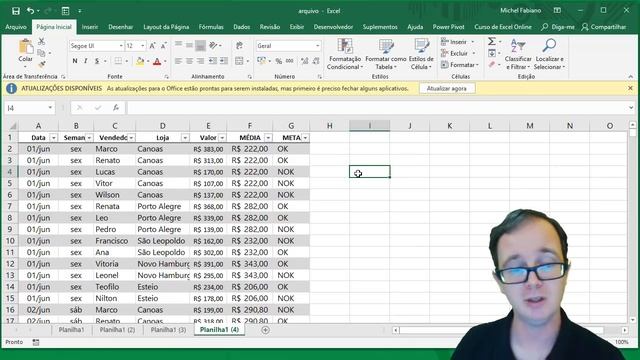This screenshot has width=640, height=360.
Task: Increase font size with the larger A icon
Action: [x=152, y=46]
